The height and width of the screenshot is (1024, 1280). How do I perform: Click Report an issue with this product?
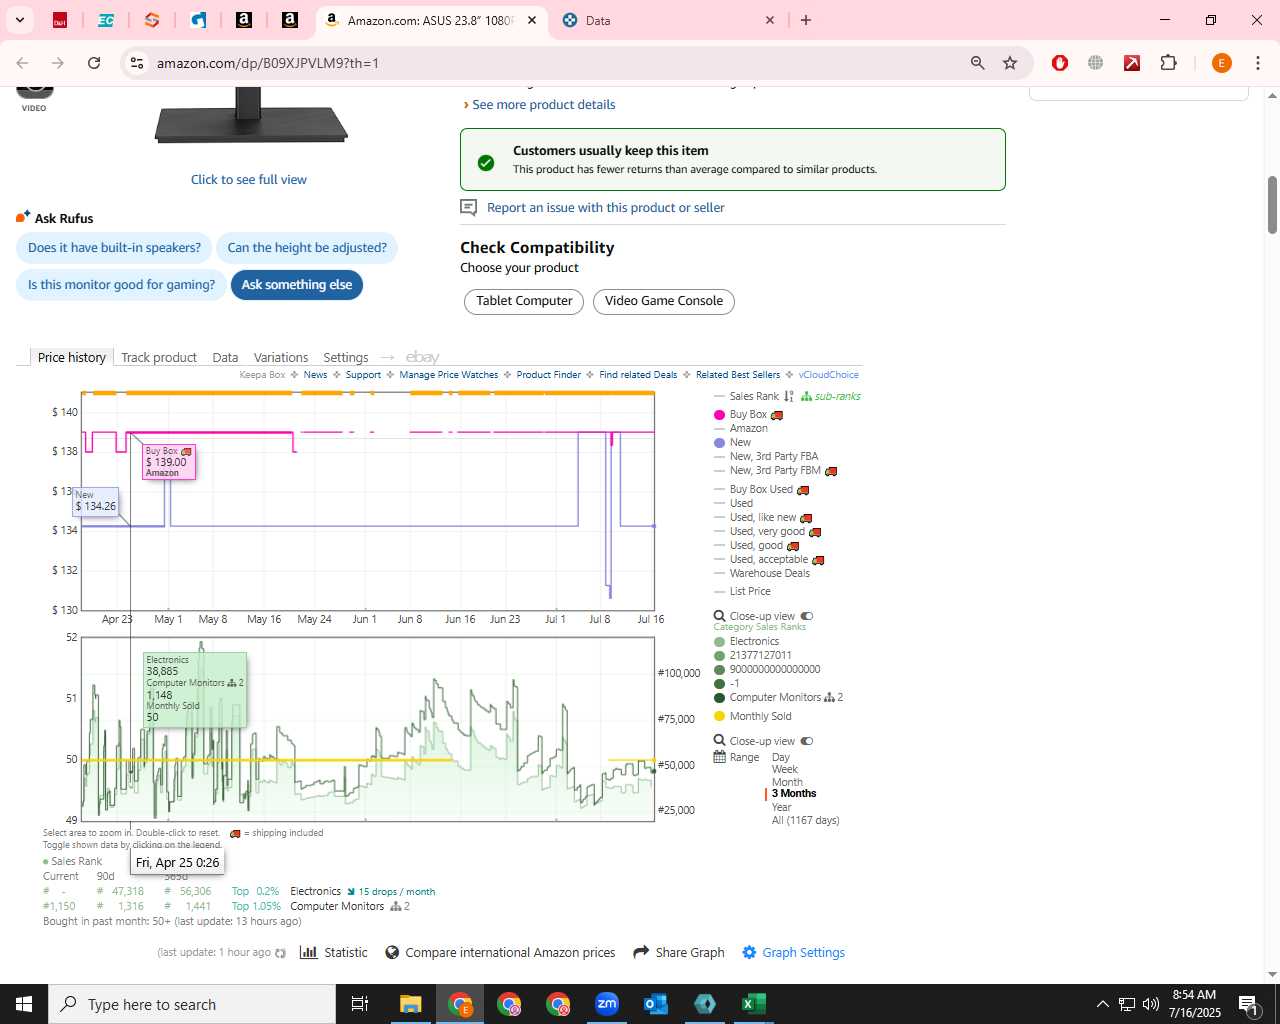[x=606, y=207]
